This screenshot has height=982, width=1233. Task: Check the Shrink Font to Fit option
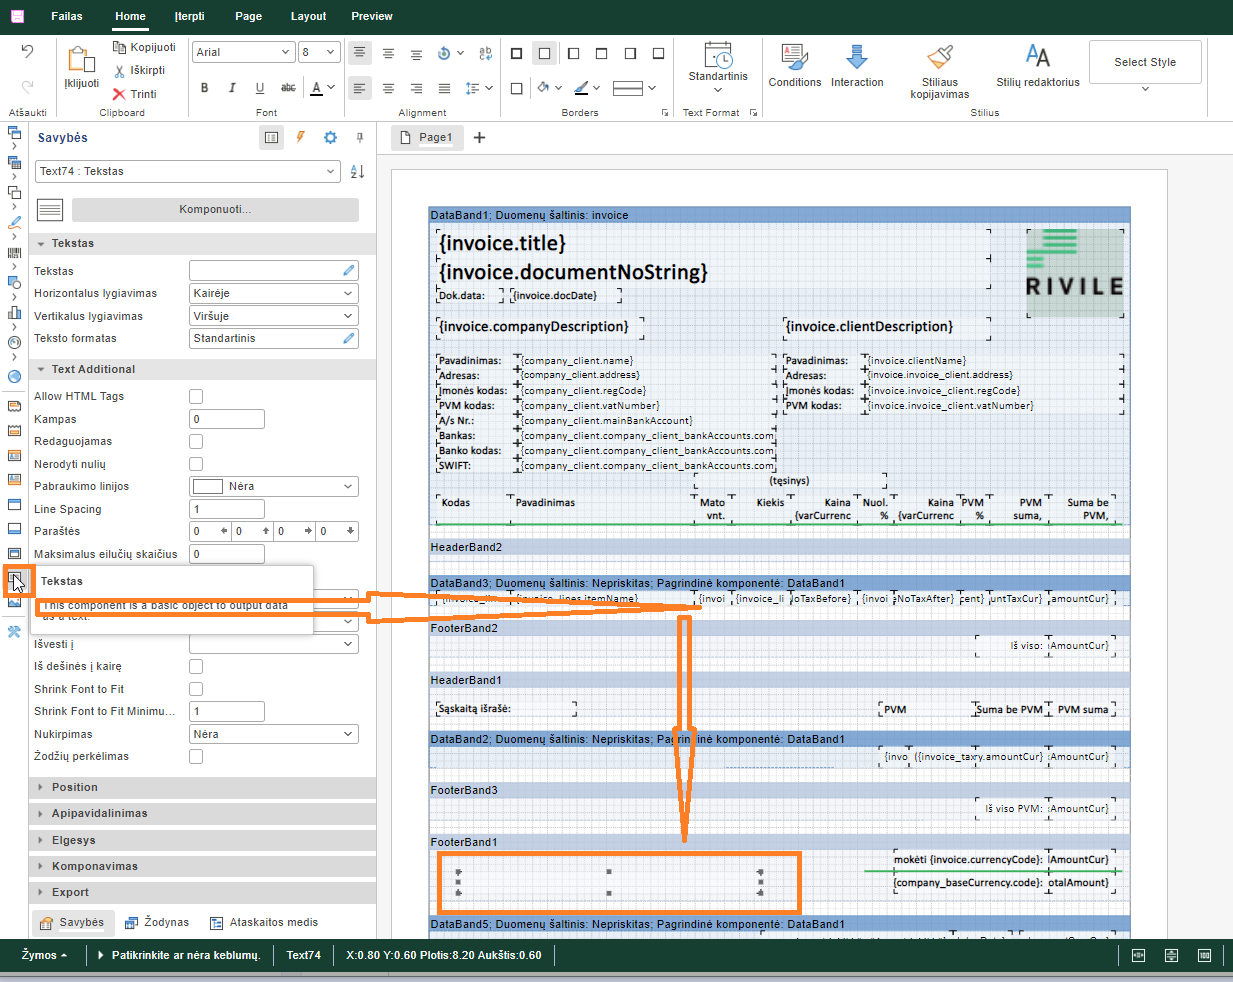click(x=196, y=689)
